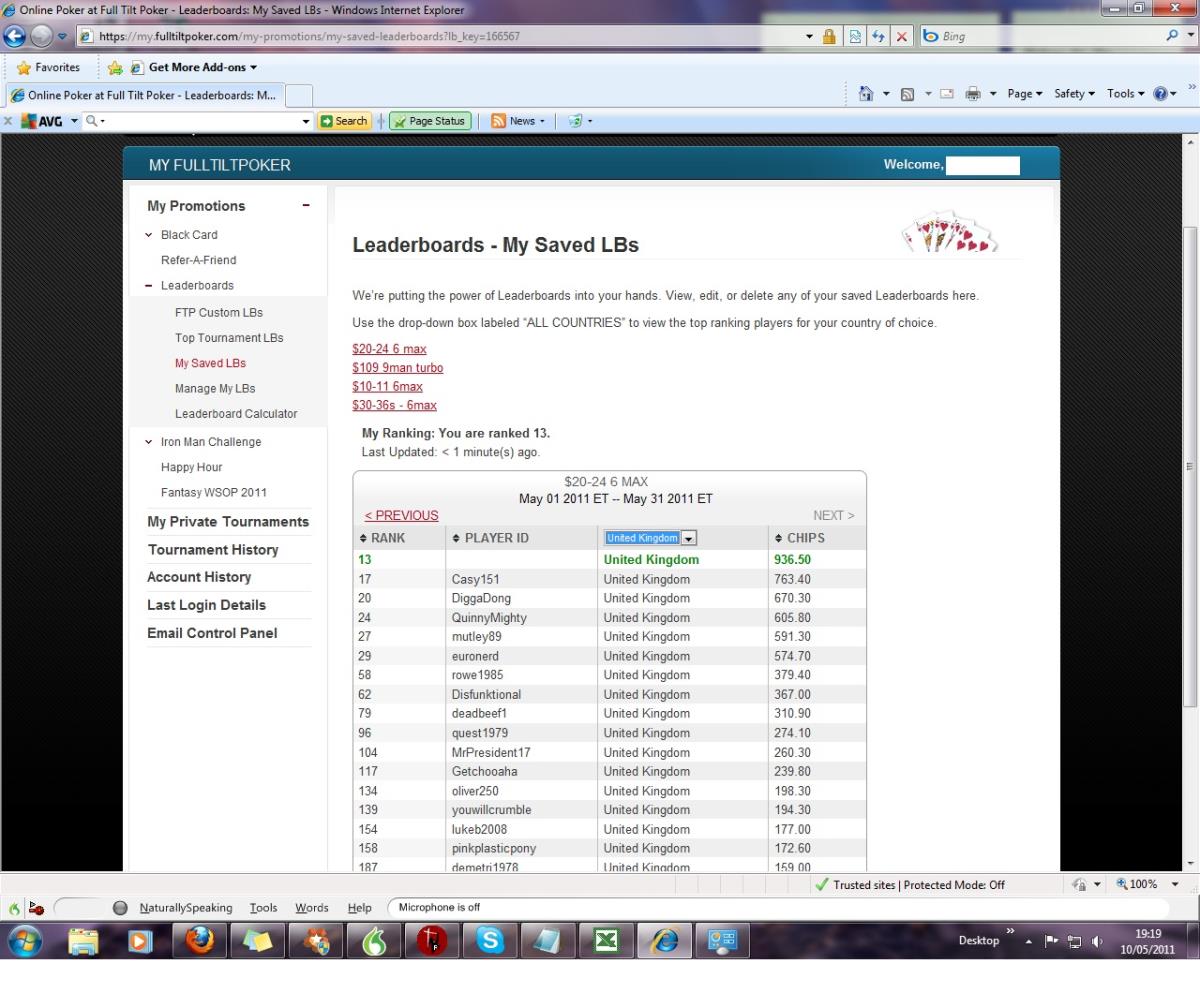The width and height of the screenshot is (1200, 993).
Task: Open the Safety menu dropdown
Action: (x=1074, y=94)
